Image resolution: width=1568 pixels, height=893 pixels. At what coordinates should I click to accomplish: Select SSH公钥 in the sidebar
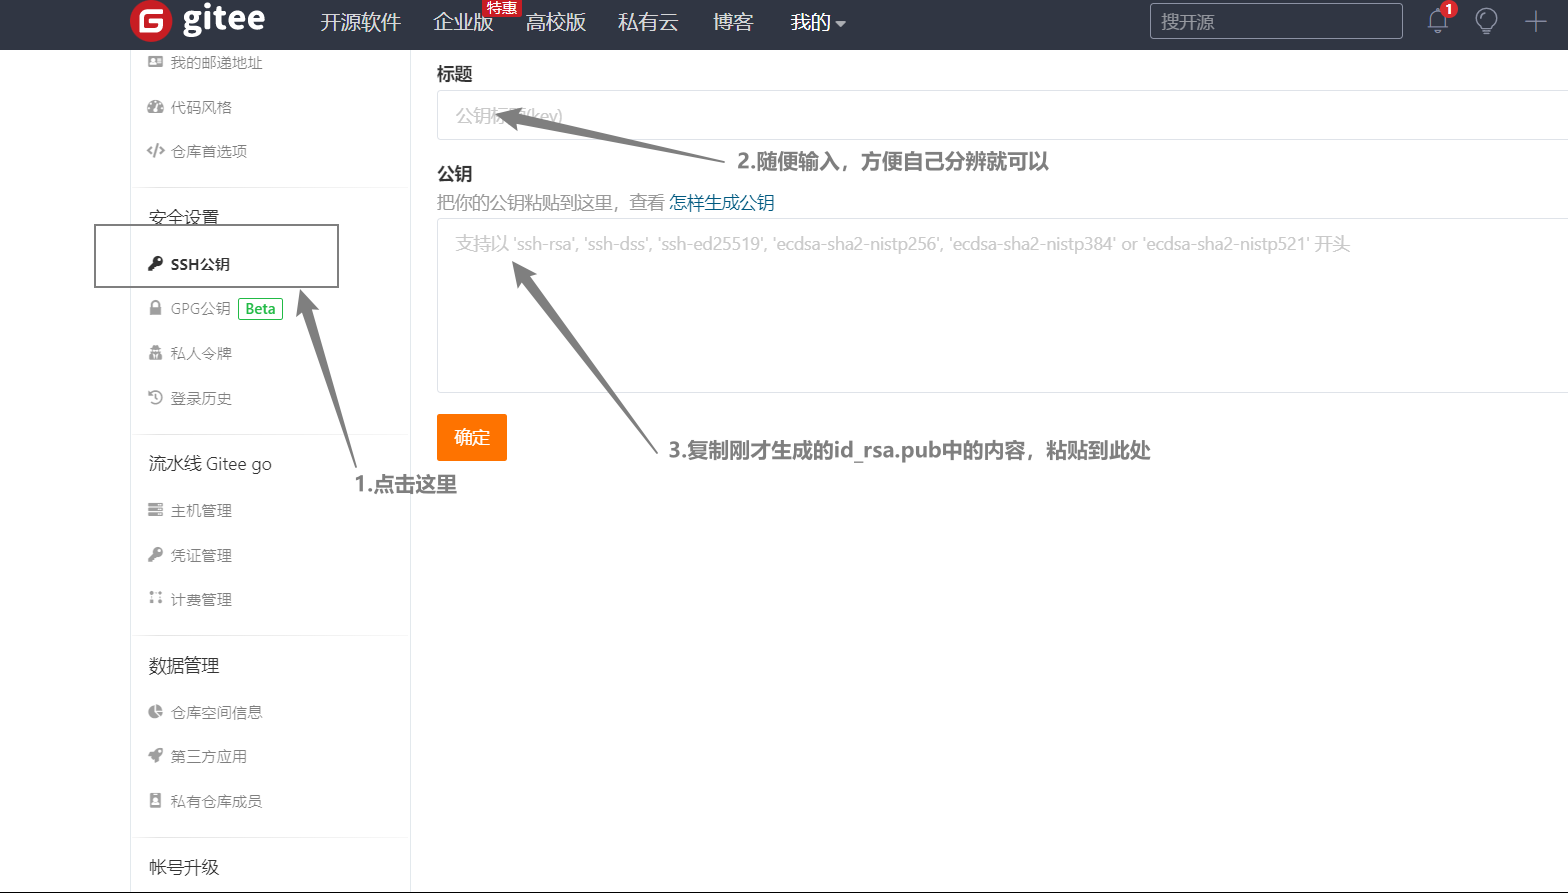click(200, 264)
